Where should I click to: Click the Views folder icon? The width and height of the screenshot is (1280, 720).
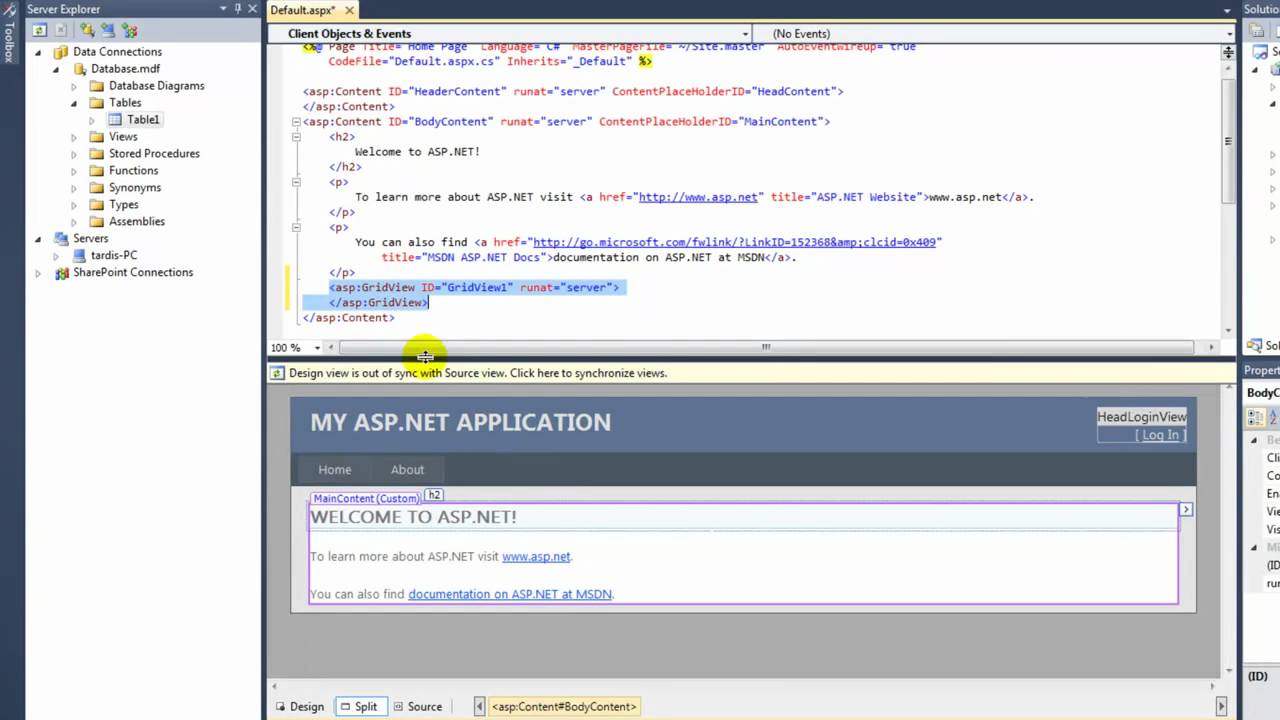coord(97,136)
